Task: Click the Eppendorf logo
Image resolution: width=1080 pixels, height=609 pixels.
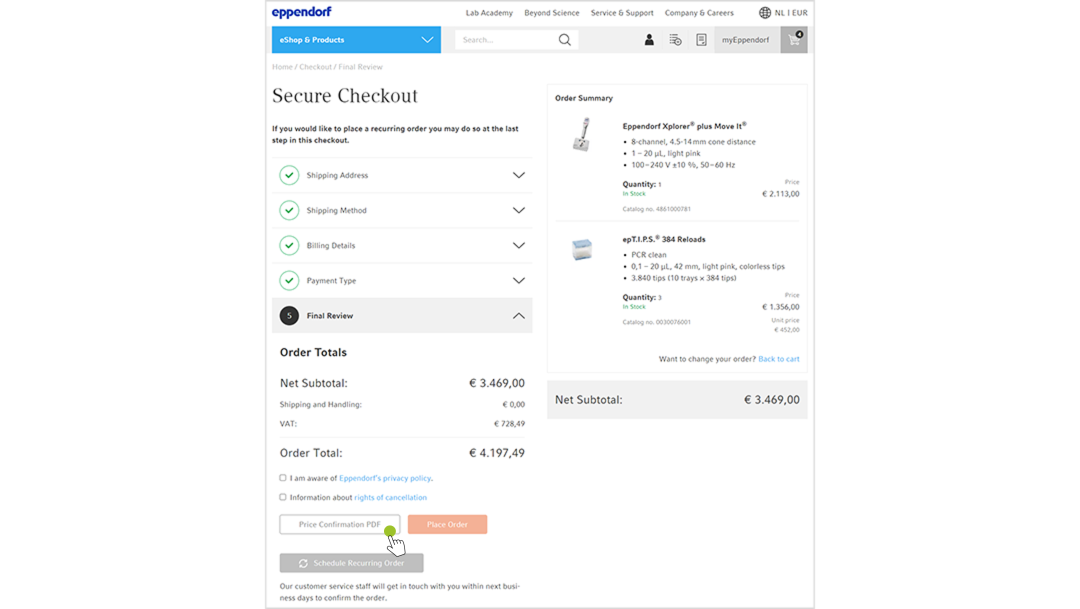Action: pos(301,12)
